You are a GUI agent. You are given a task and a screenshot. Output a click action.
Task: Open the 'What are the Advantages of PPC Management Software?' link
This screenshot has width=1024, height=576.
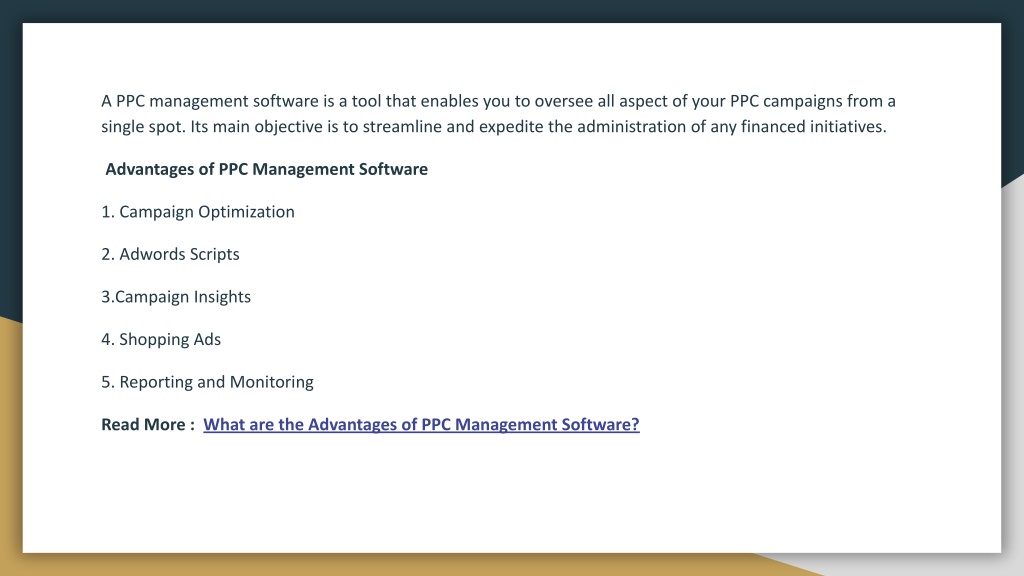point(421,424)
